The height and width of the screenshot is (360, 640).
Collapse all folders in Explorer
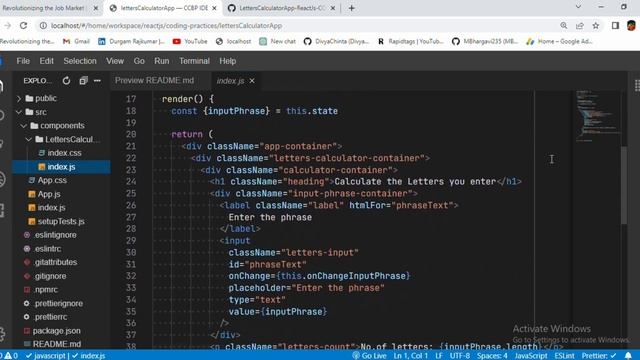tap(83, 81)
